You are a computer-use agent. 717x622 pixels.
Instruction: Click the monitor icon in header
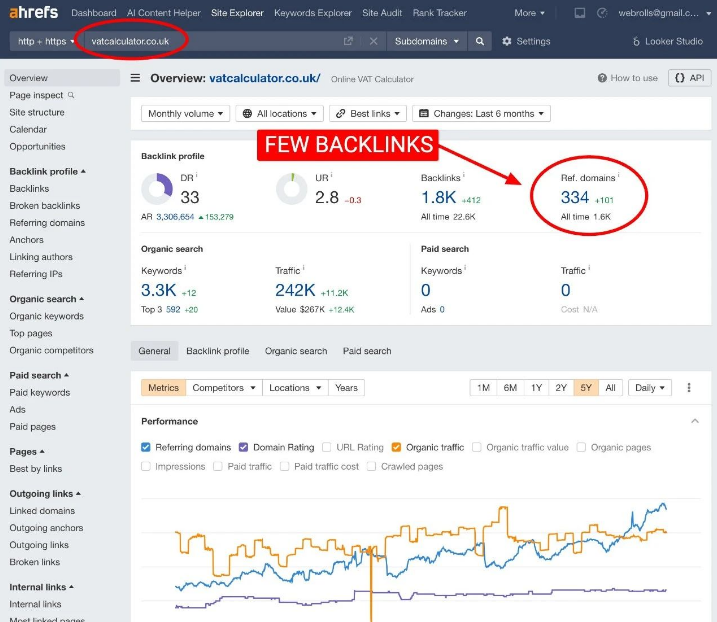[x=579, y=13]
